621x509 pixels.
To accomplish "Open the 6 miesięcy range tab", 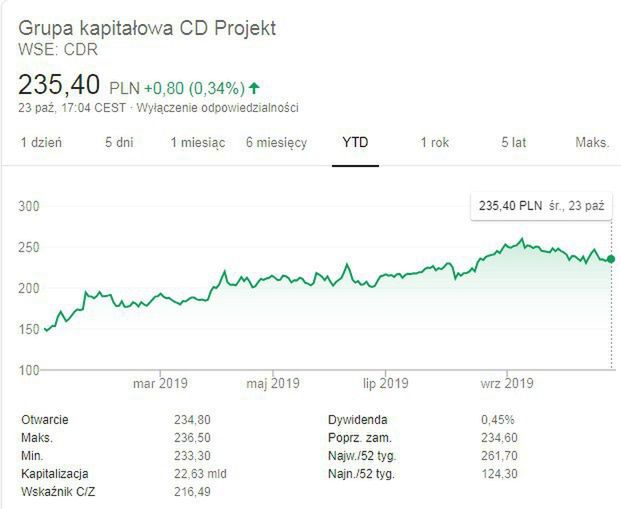I will (276, 143).
